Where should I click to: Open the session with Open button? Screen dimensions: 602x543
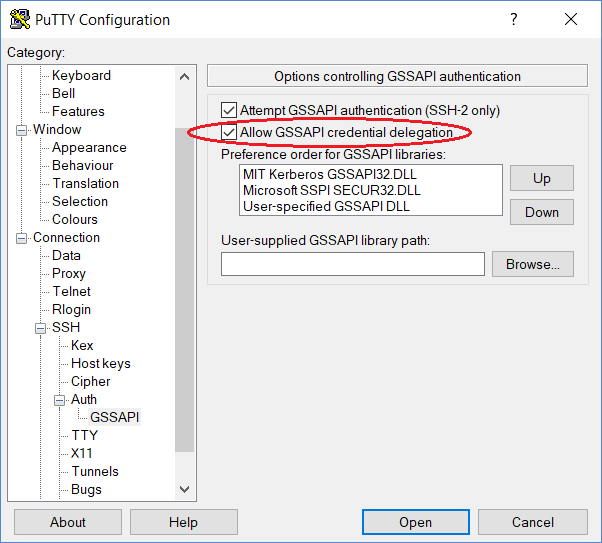[415, 522]
